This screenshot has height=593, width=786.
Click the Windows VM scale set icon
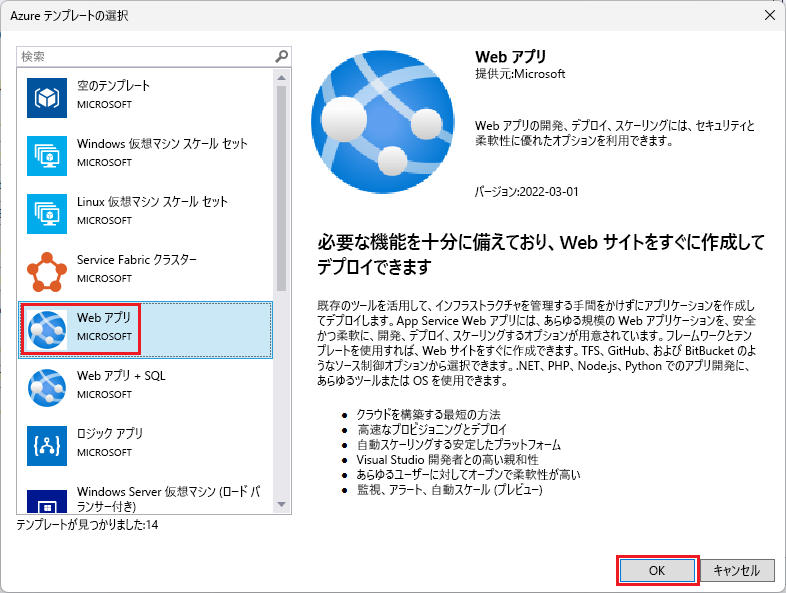(47, 156)
